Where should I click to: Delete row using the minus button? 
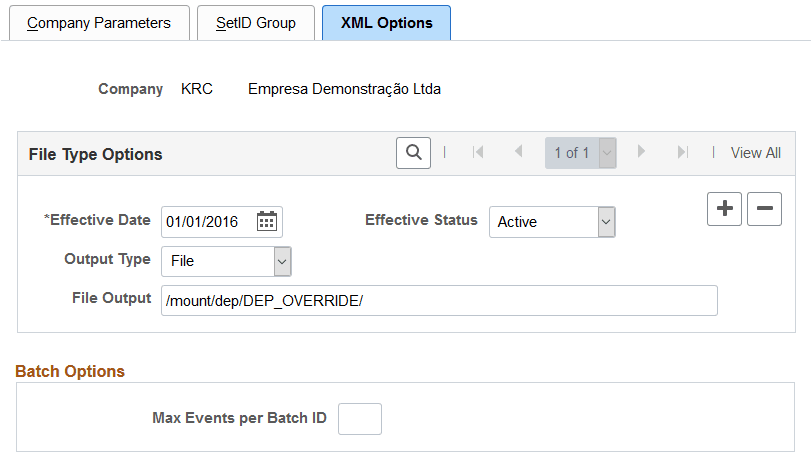pos(764,209)
